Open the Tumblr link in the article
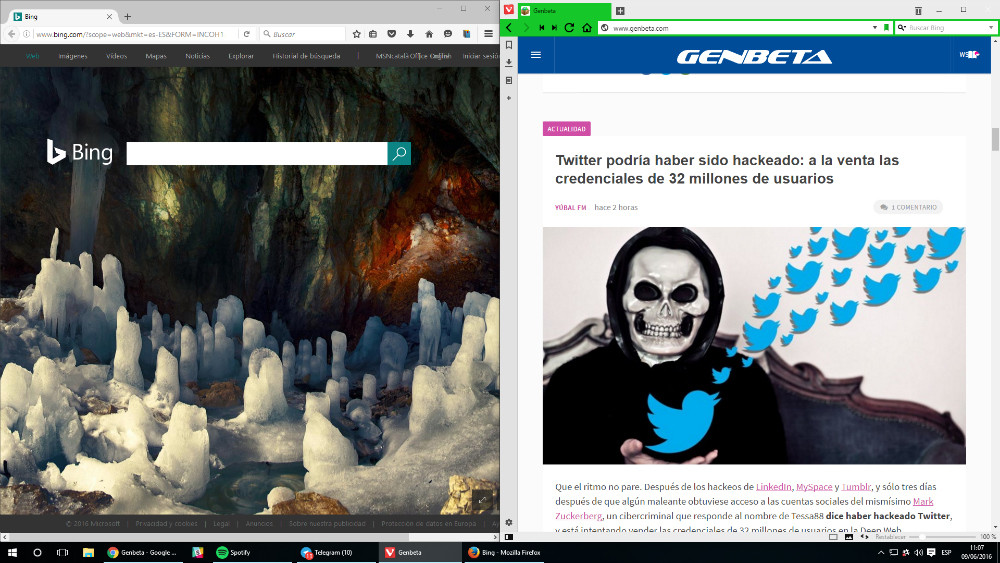The image size is (1000, 563). (856, 486)
